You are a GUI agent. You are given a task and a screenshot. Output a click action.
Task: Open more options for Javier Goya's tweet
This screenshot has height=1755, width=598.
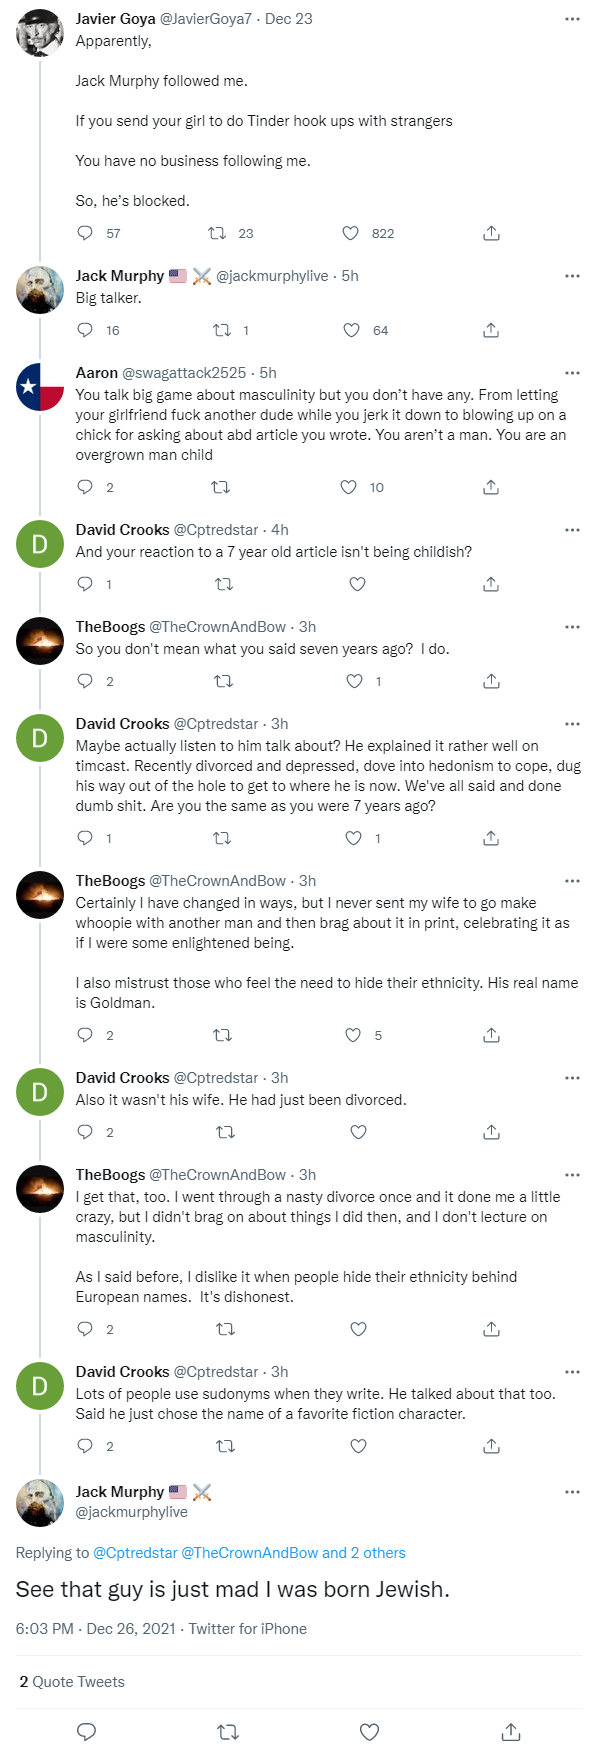coord(572,19)
